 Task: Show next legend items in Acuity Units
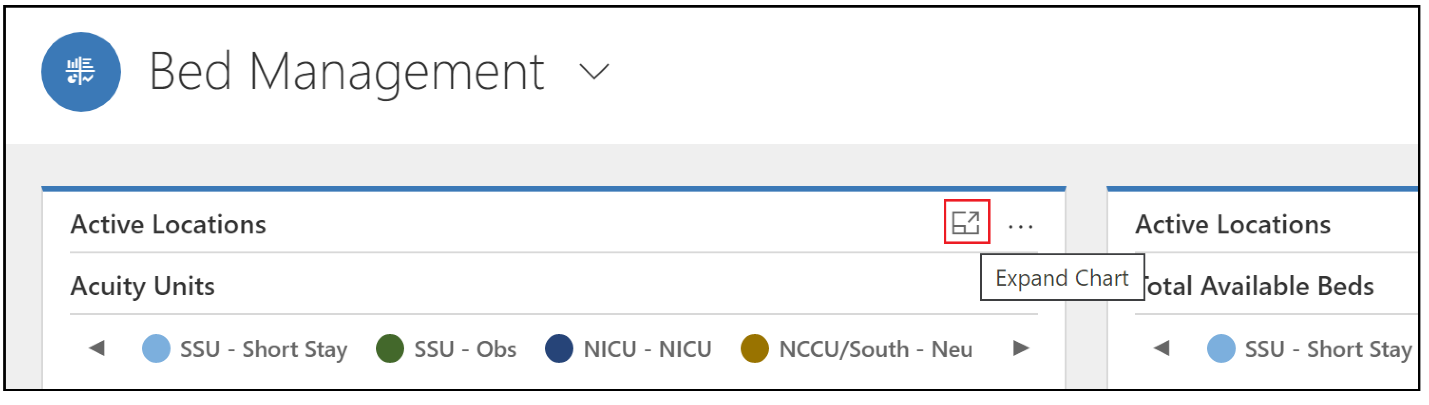click(x=1020, y=349)
